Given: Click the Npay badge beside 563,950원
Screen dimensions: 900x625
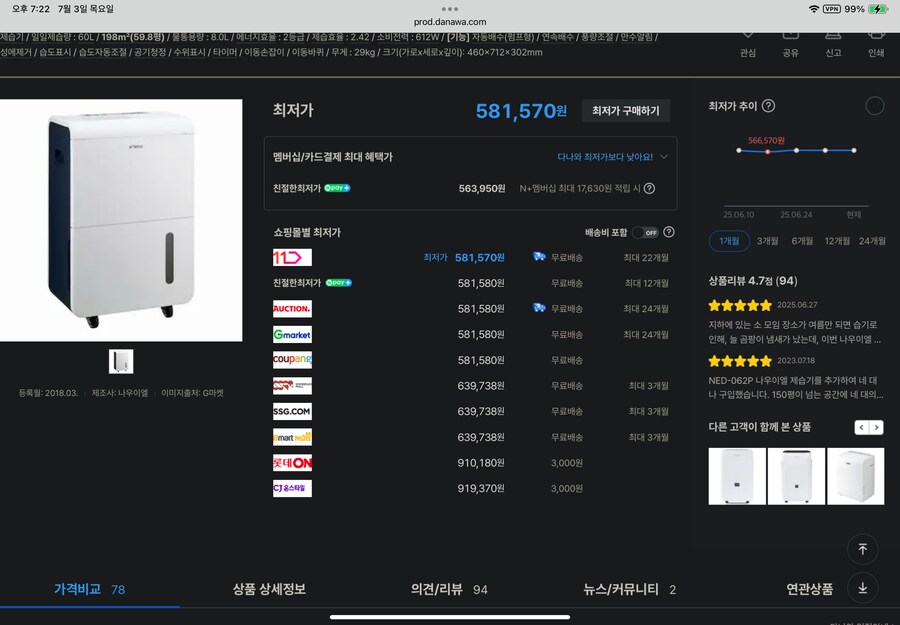Looking at the screenshot, I should [x=338, y=188].
